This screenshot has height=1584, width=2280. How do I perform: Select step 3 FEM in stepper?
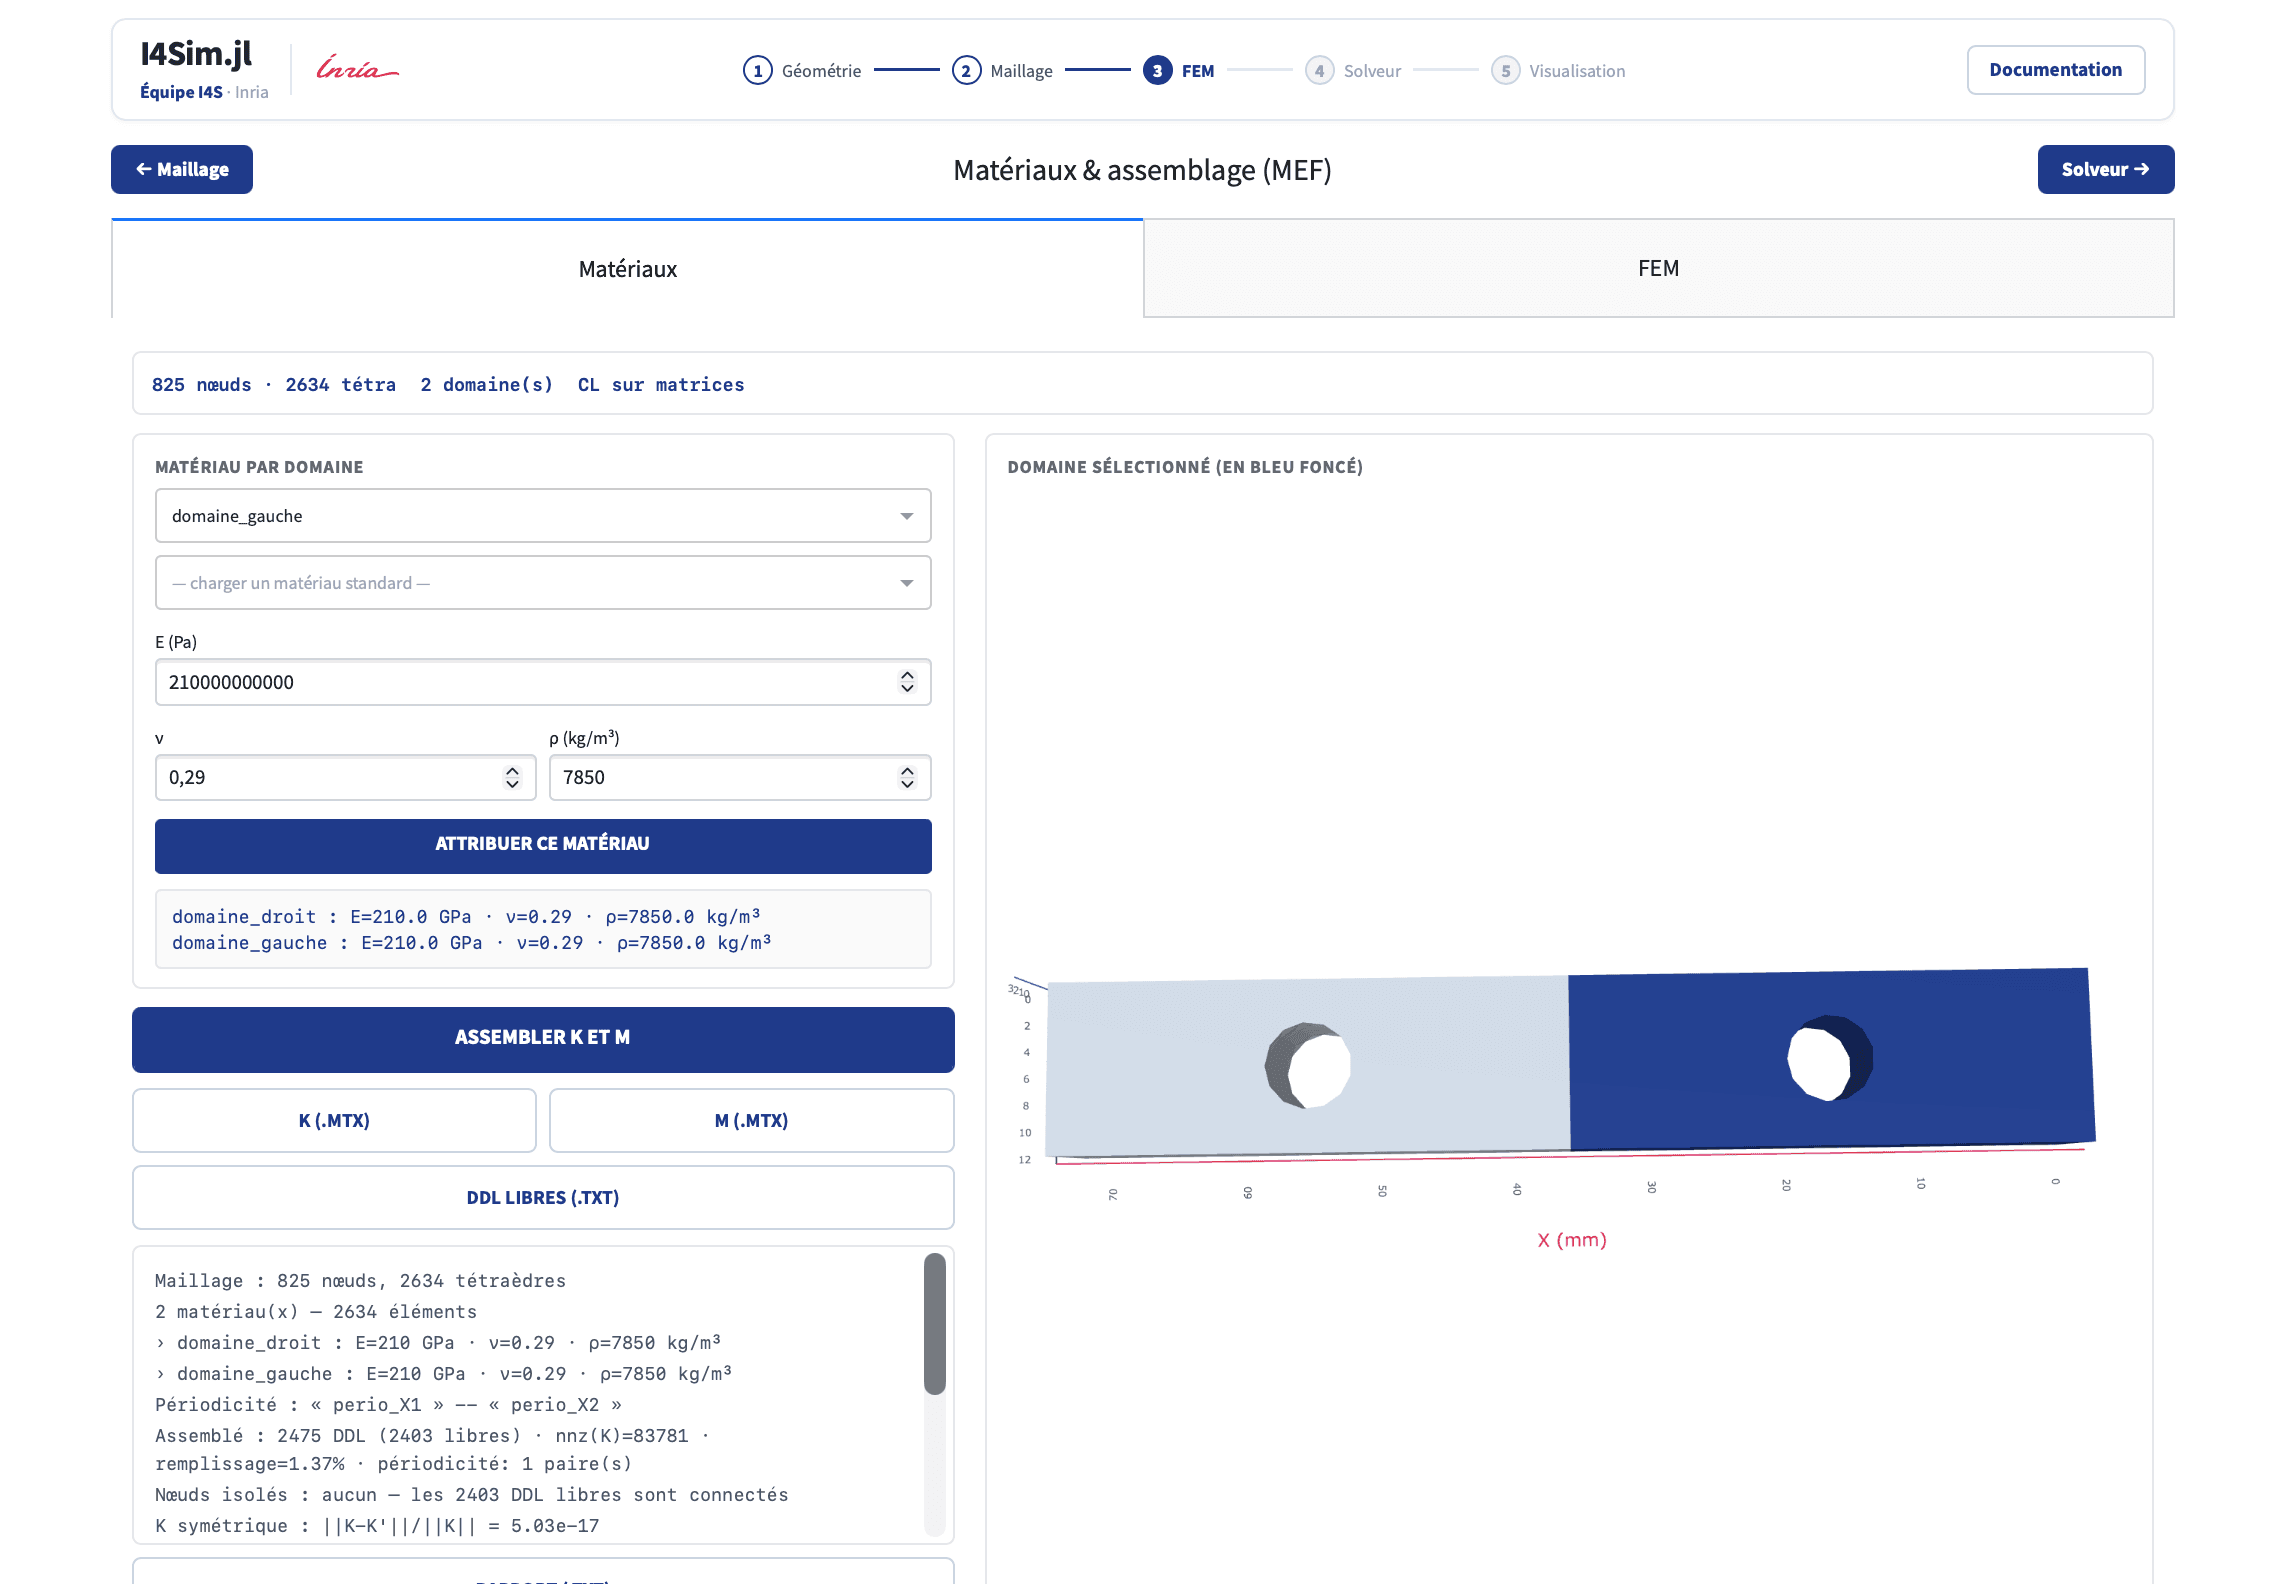point(1180,71)
